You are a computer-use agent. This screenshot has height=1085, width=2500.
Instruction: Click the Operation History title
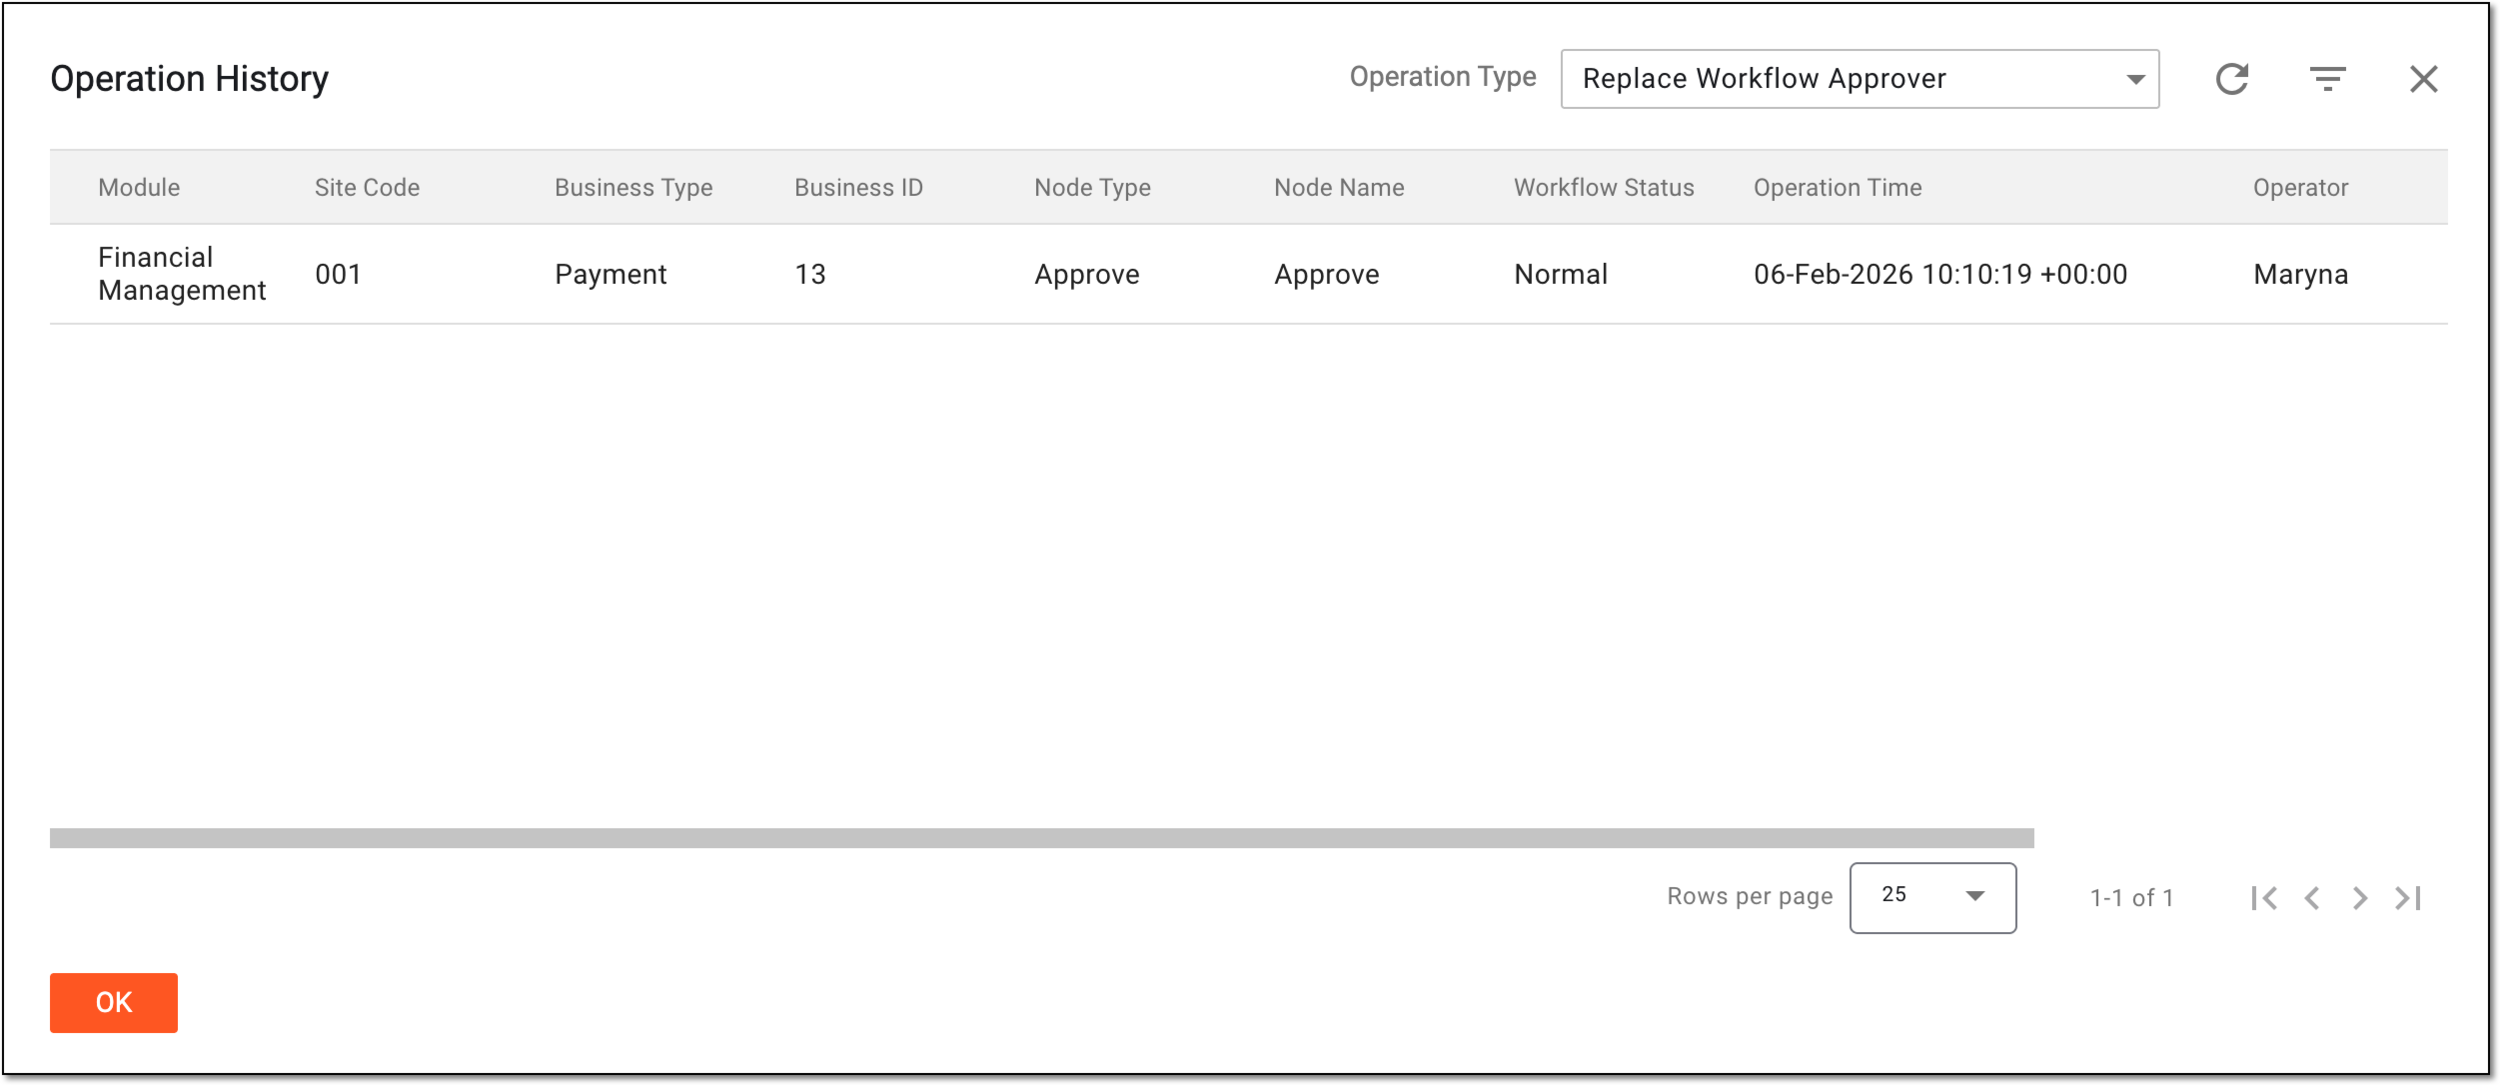[x=189, y=79]
